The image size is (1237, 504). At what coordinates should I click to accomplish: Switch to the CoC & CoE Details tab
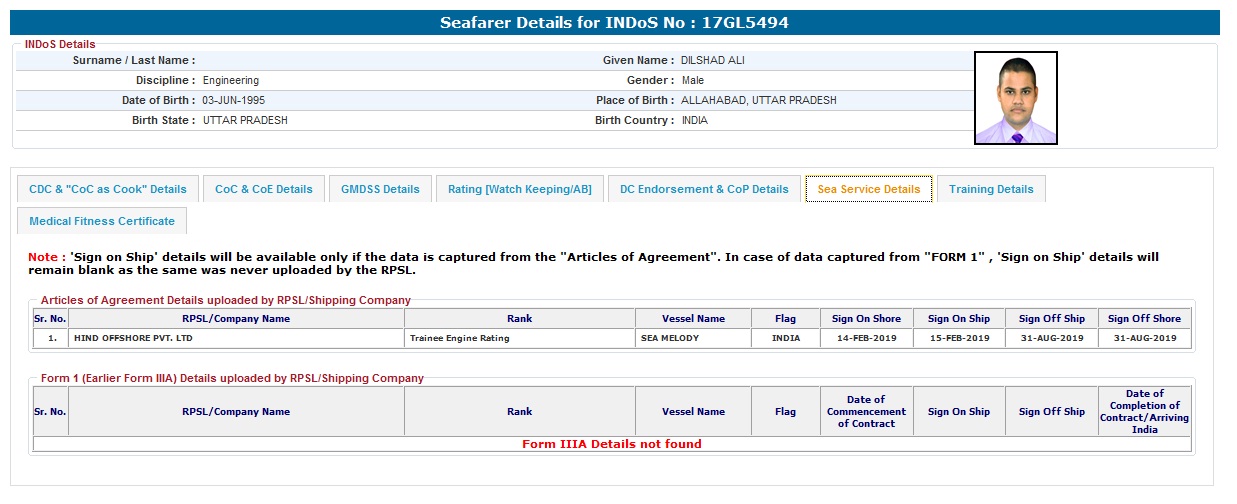tap(264, 189)
